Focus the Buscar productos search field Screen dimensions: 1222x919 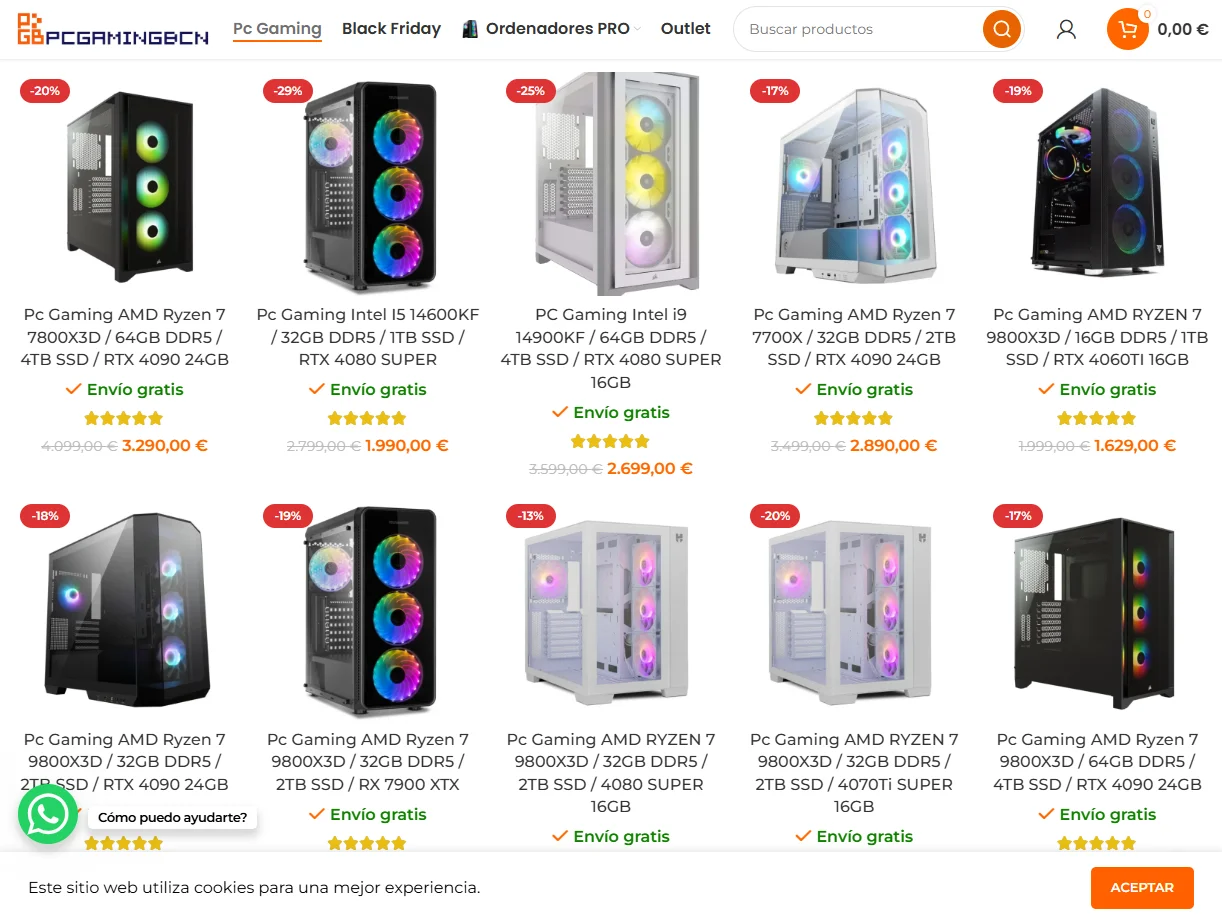(x=860, y=29)
